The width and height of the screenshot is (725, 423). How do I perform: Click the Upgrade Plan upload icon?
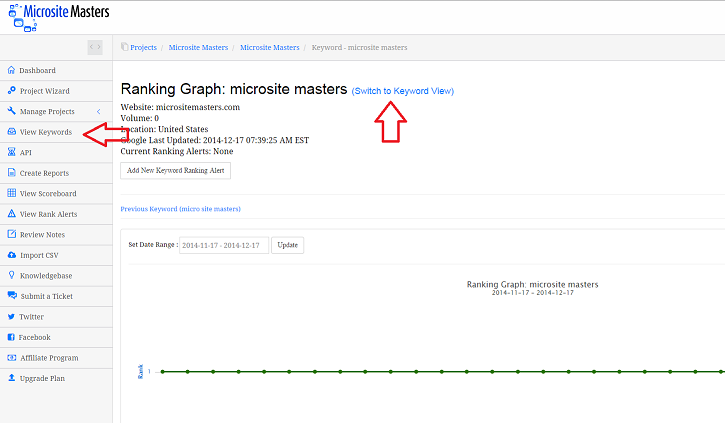pyautogui.click(x=12, y=378)
